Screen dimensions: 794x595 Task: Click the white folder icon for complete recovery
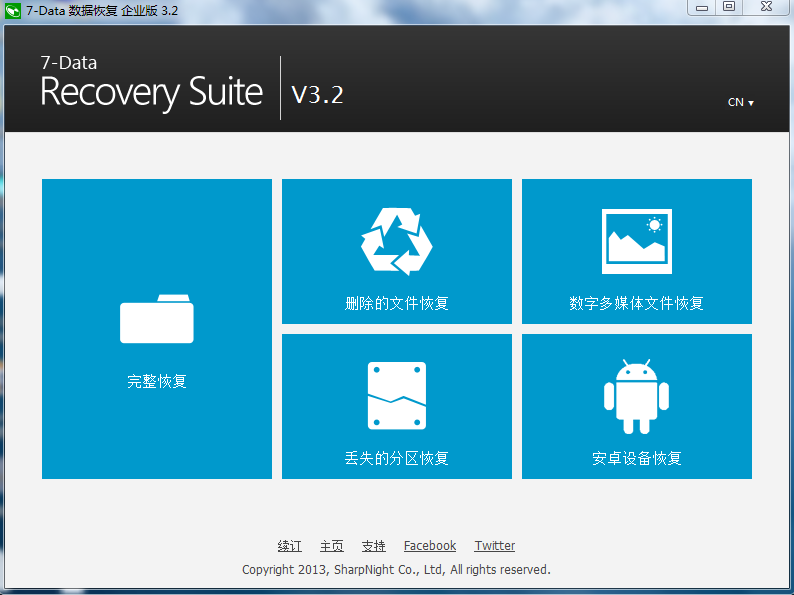click(156, 319)
